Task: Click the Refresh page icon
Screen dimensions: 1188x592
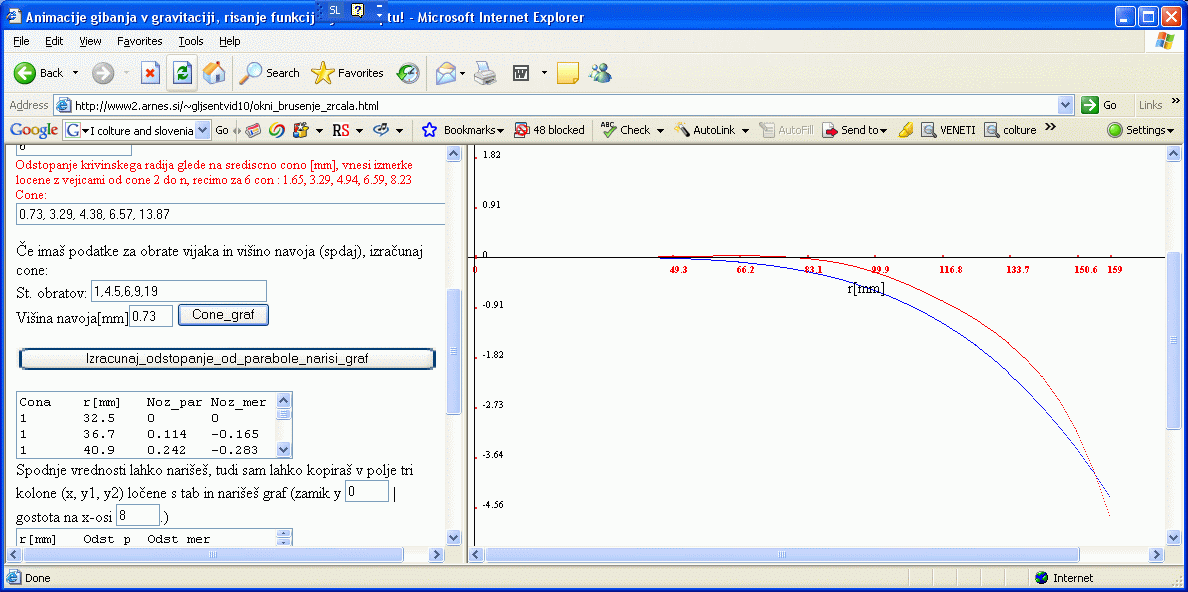Action: 182,73
